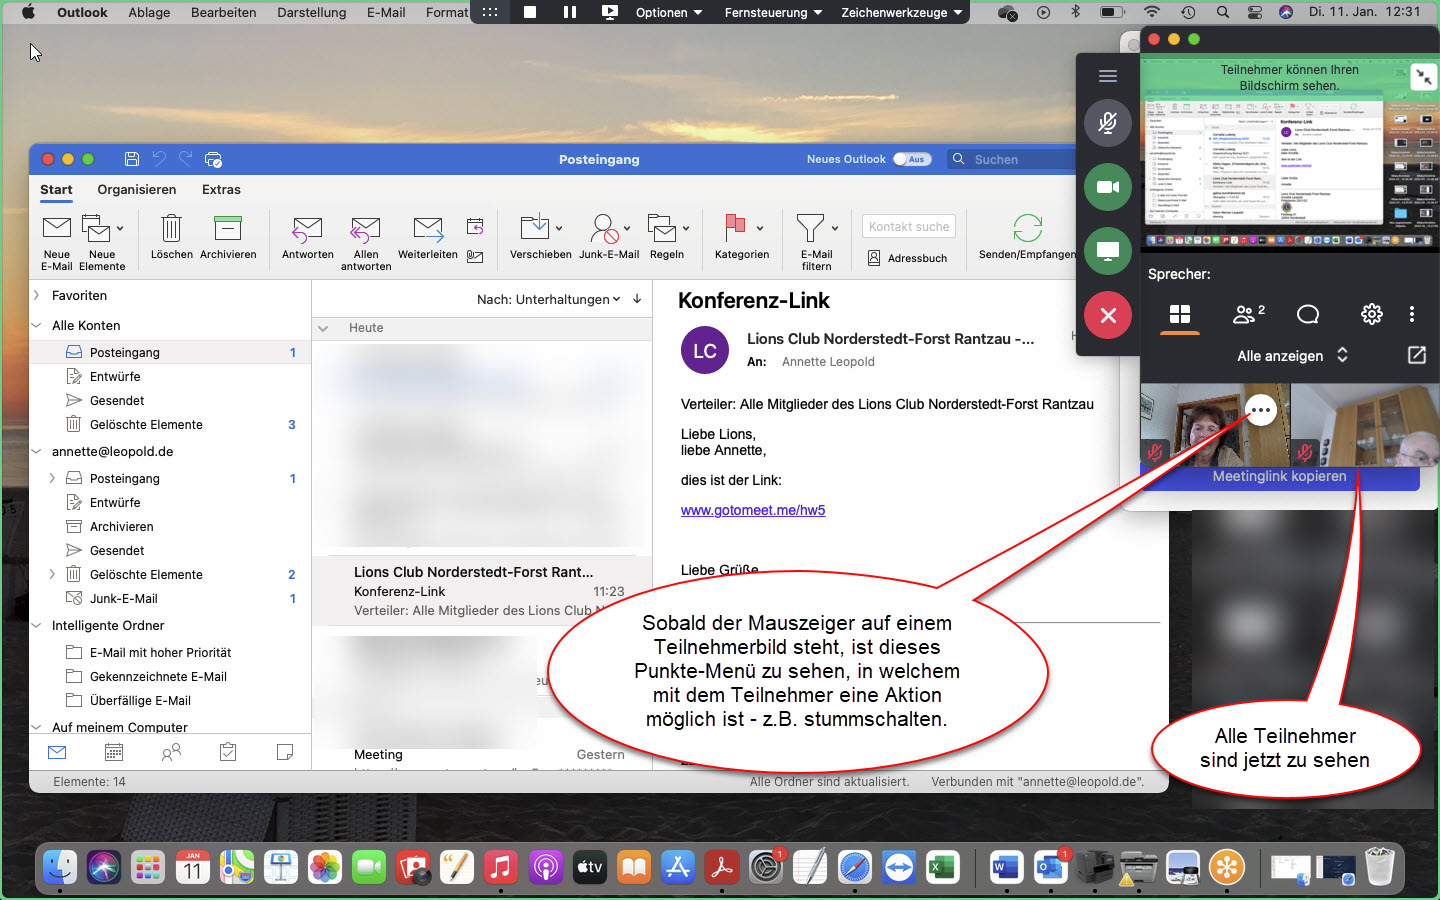
Task: Open the contacts view at sidebar bottom
Action: point(171,752)
